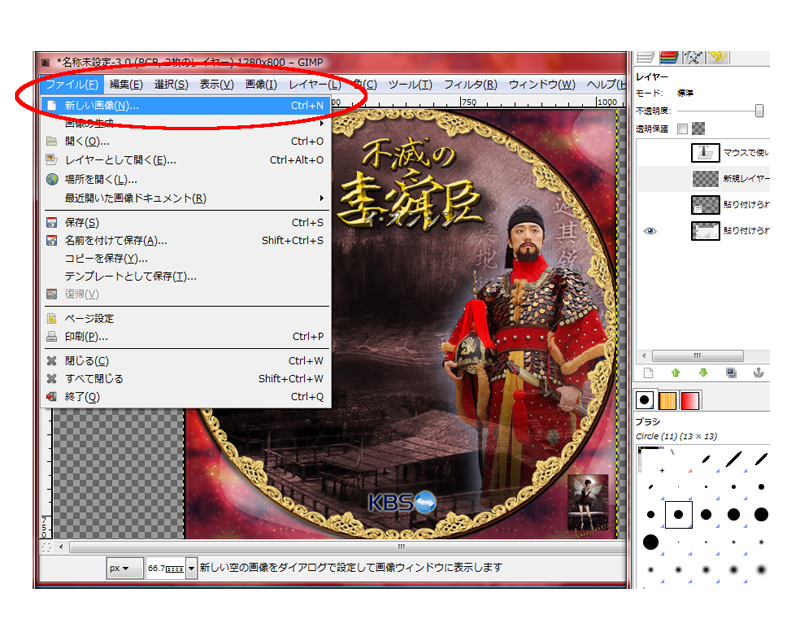
Task: Open the 表示(V) menu
Action: [217, 84]
